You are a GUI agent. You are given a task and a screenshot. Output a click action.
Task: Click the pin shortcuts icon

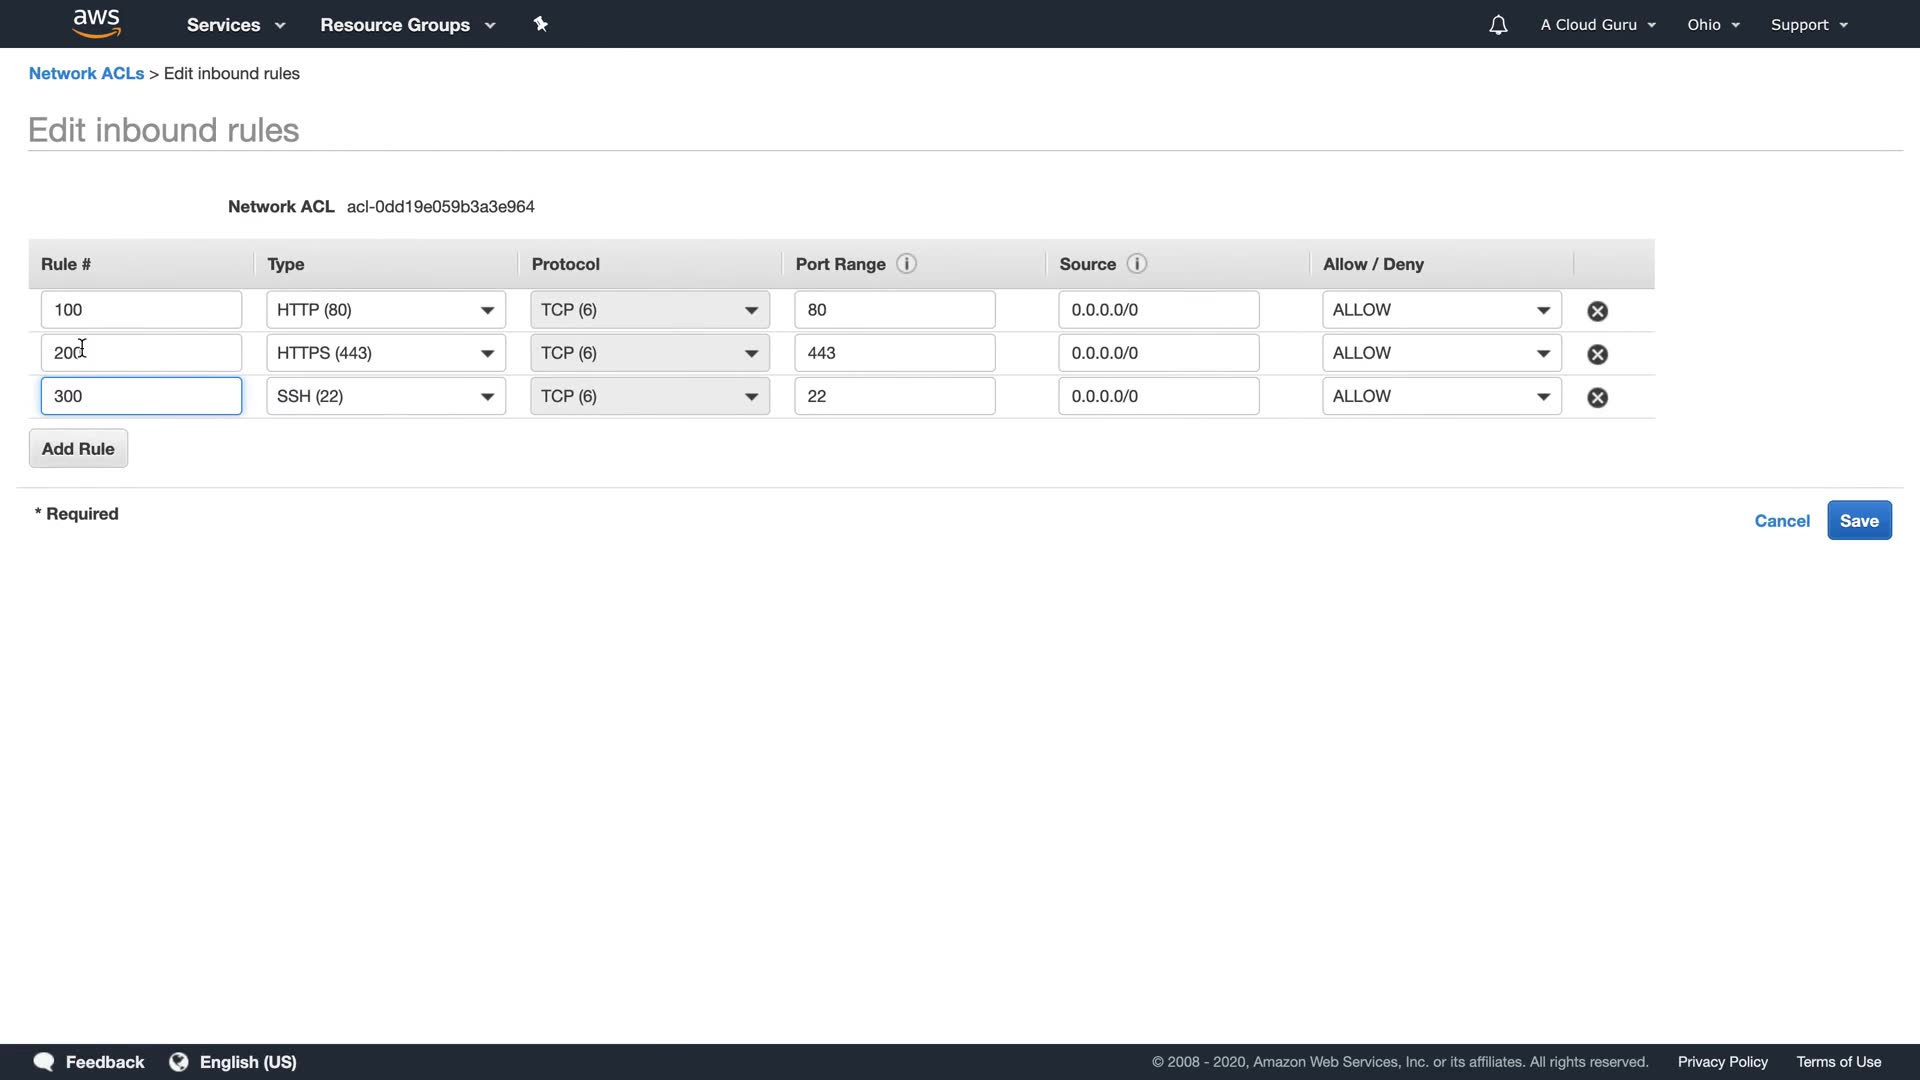coord(540,24)
